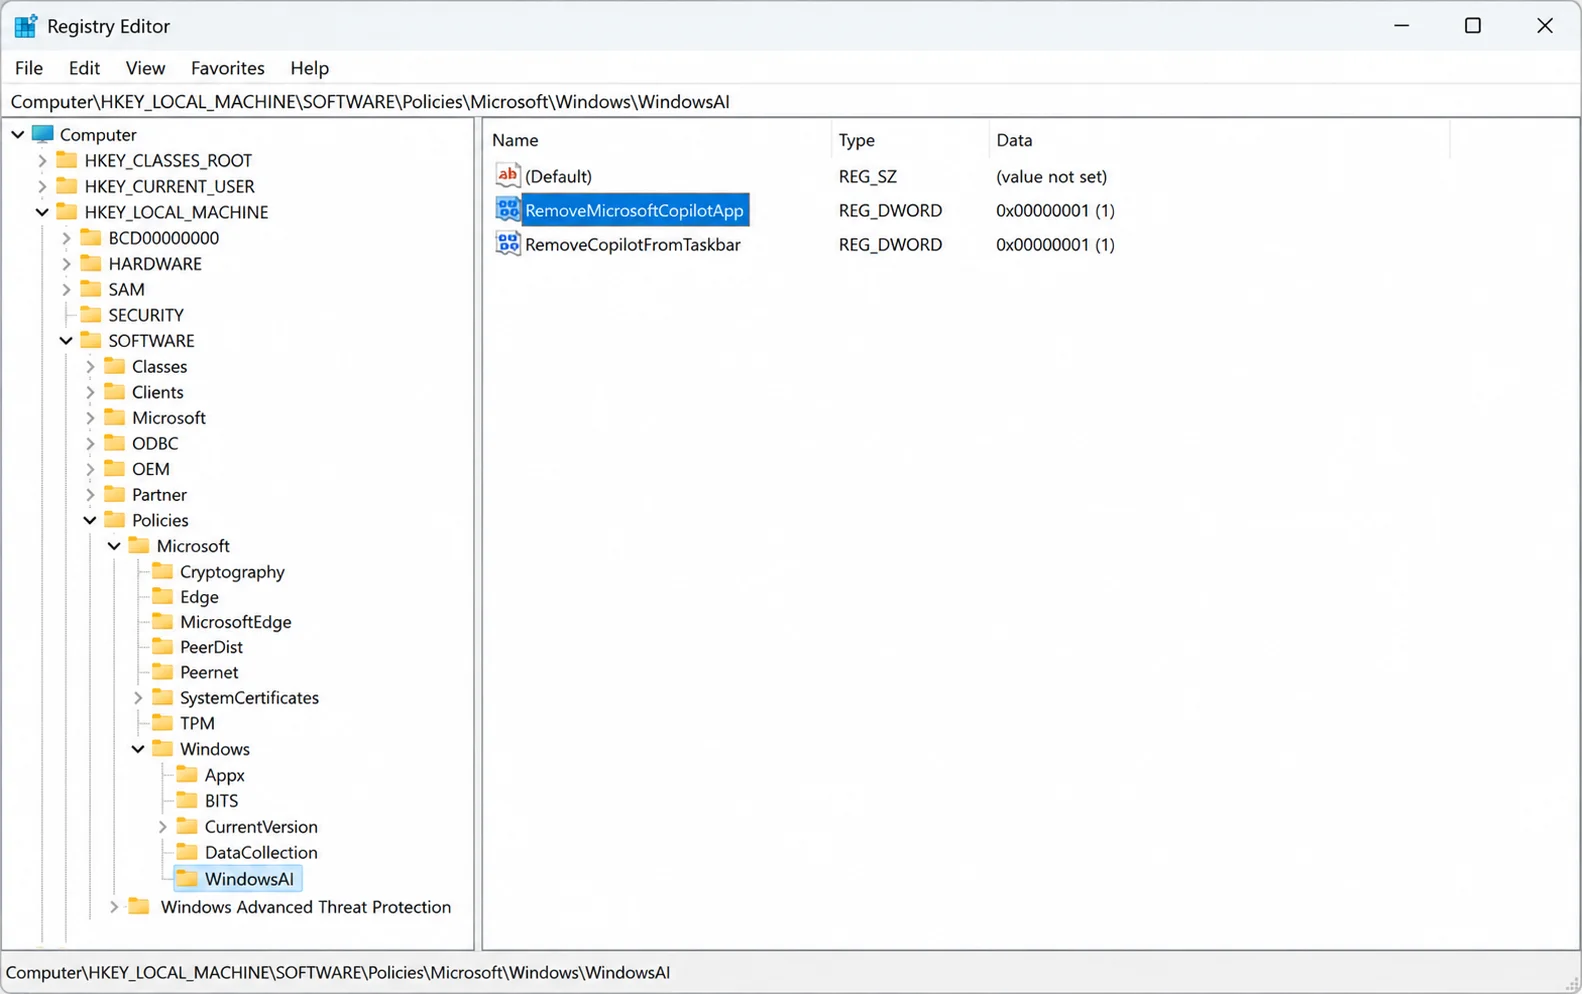The height and width of the screenshot is (994, 1582).
Task: Click the WindowsAI folder icon
Action: pos(187,879)
